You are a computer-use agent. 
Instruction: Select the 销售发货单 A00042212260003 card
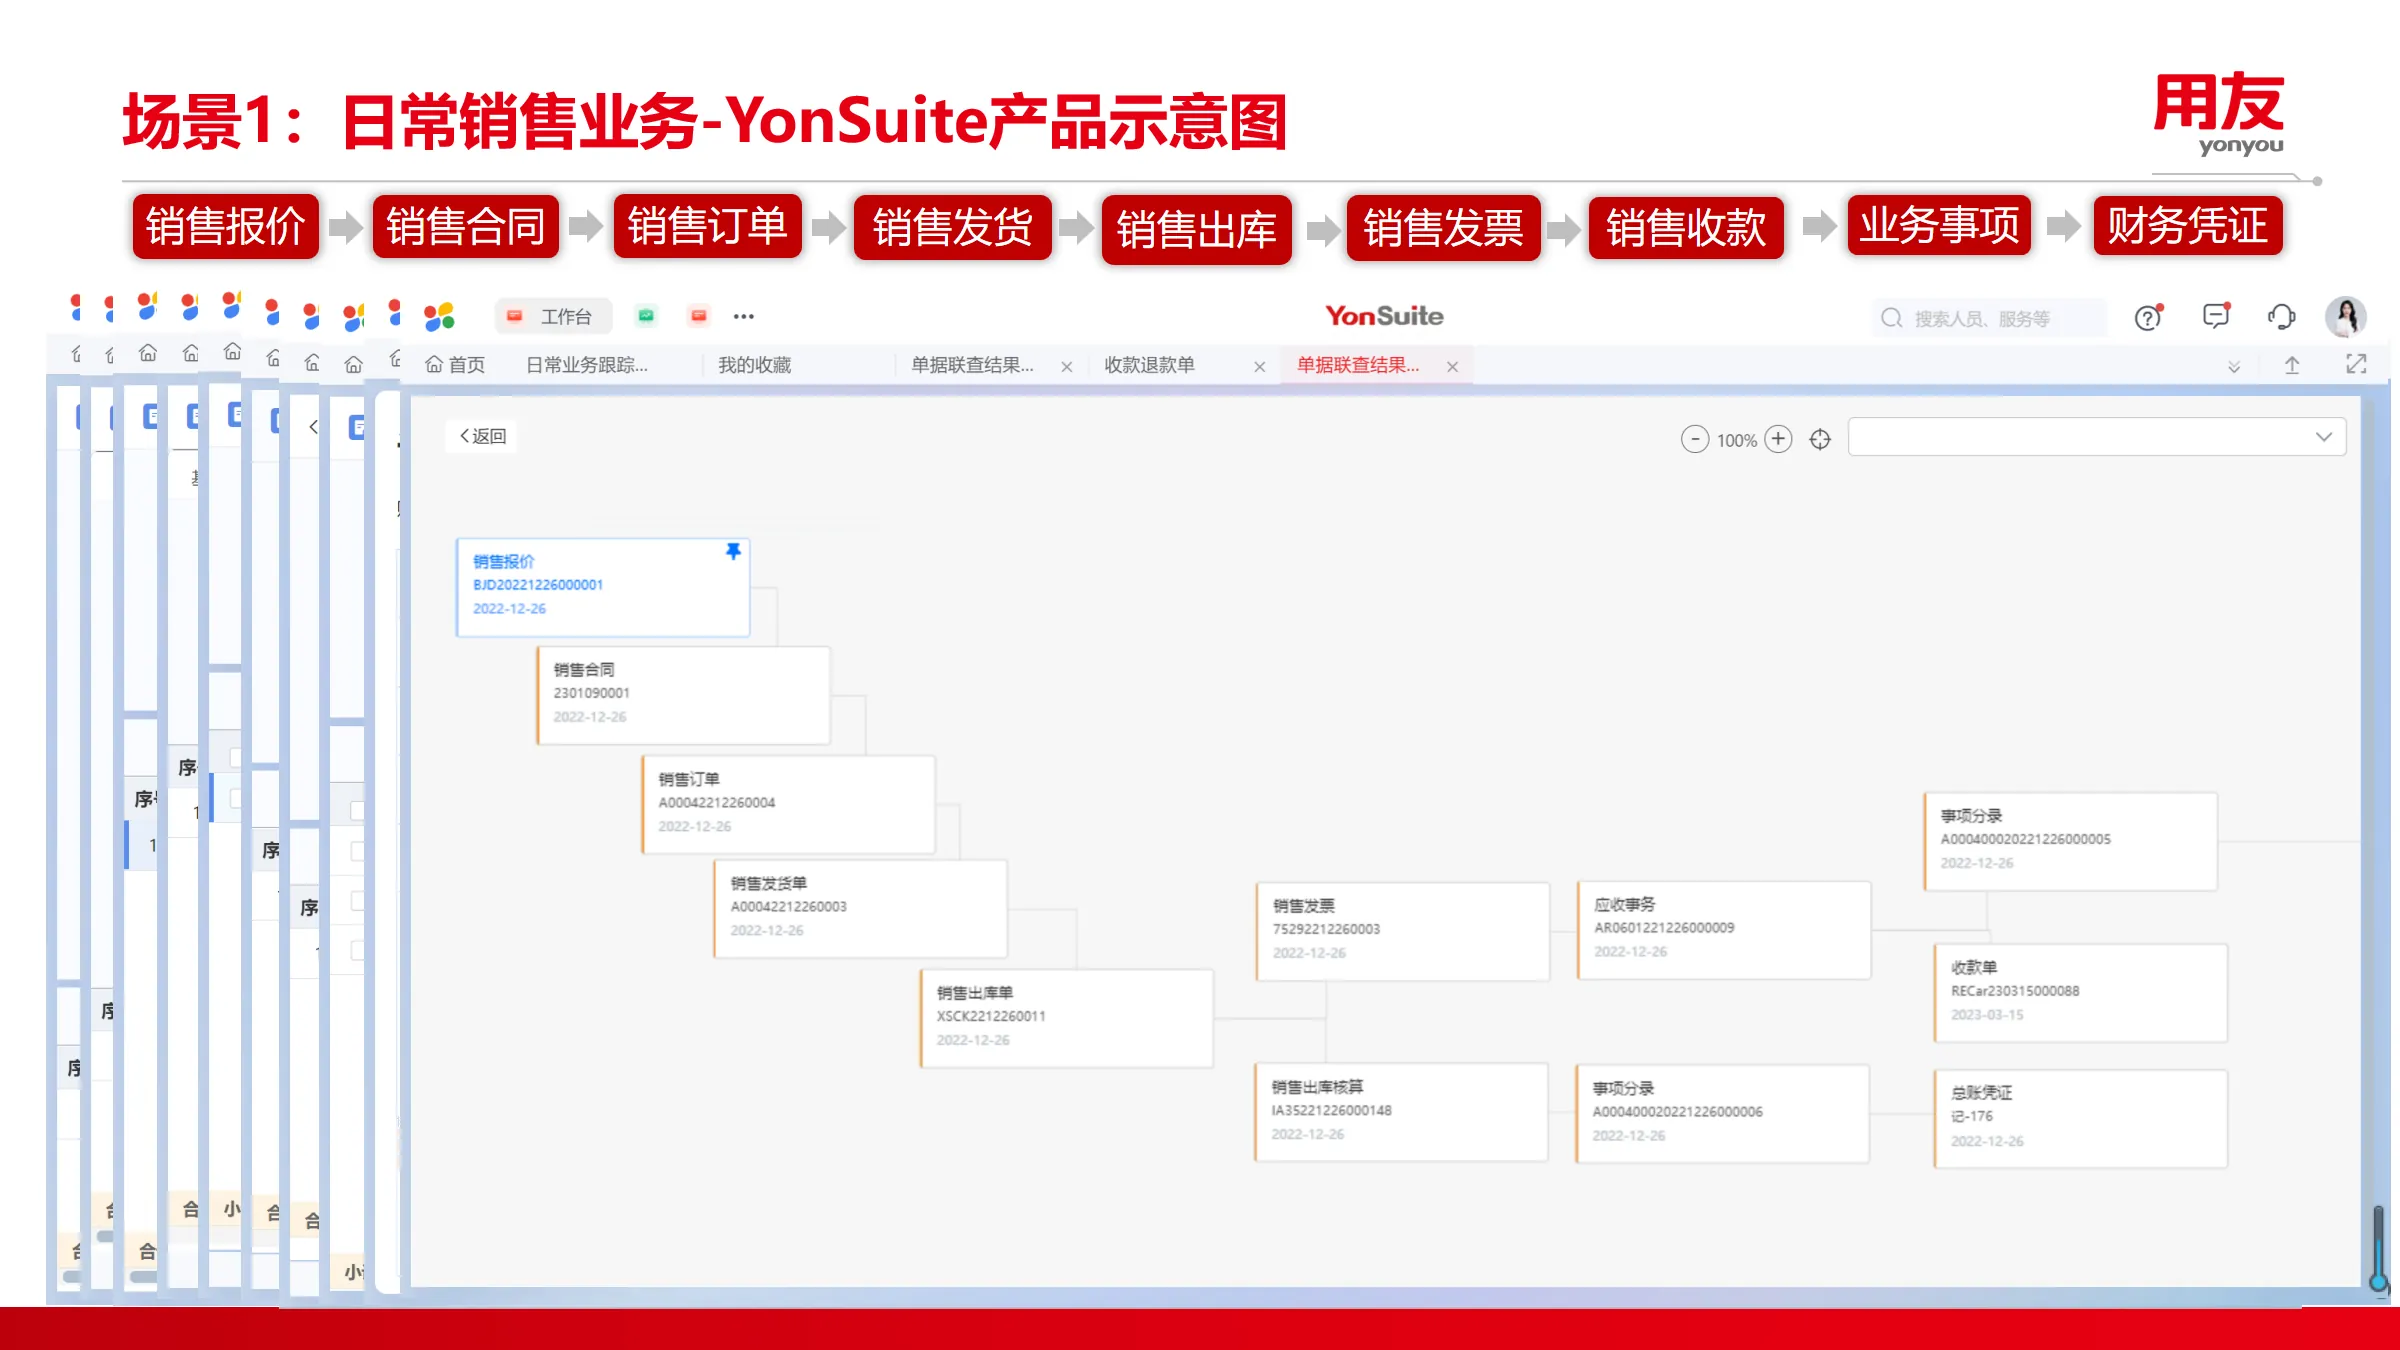[x=861, y=908]
